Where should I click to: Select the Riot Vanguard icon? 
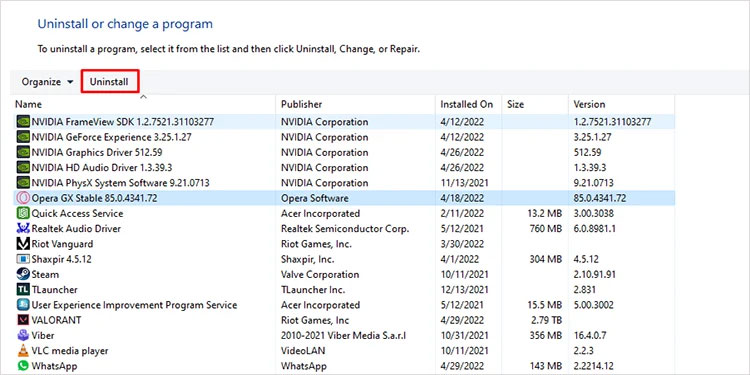(23, 243)
